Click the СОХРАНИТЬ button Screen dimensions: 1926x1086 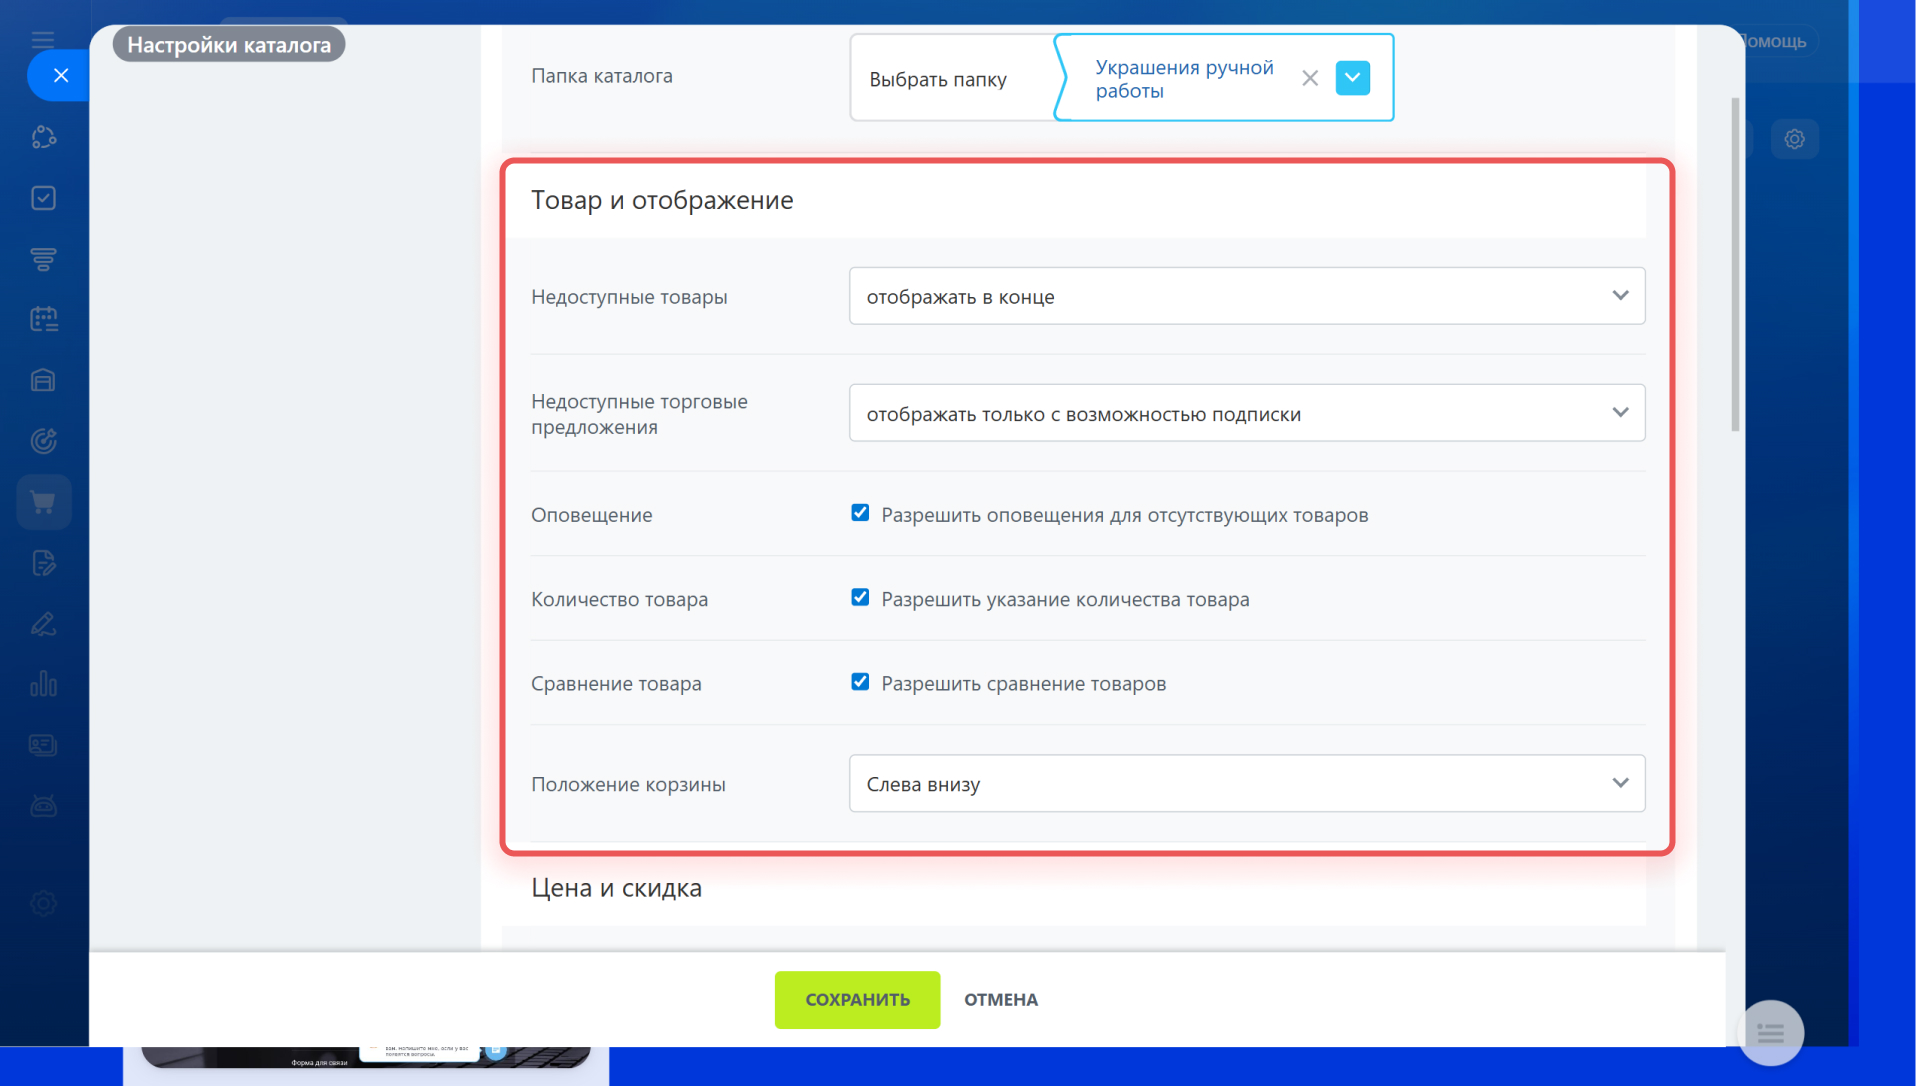[857, 1000]
